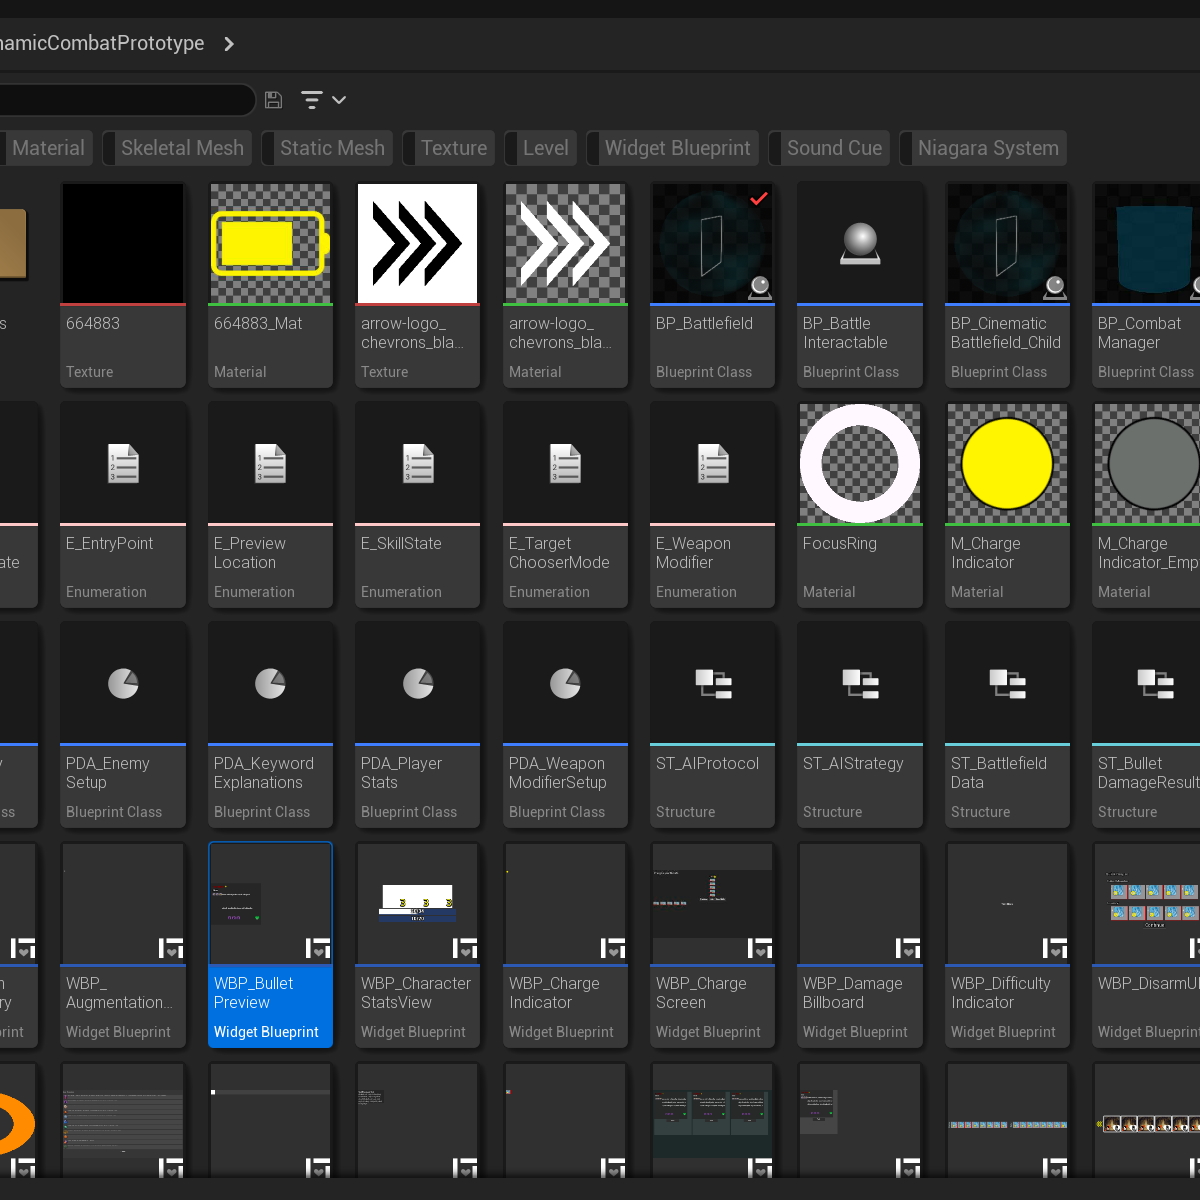Select the FocusRing material thumbnail
Screen dimensions: 1200x1200
(x=860, y=464)
